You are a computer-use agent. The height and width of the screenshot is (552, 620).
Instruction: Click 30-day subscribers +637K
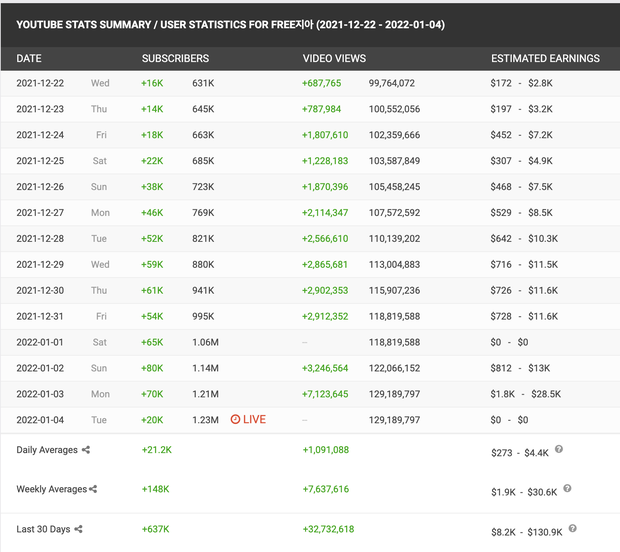[155, 529]
